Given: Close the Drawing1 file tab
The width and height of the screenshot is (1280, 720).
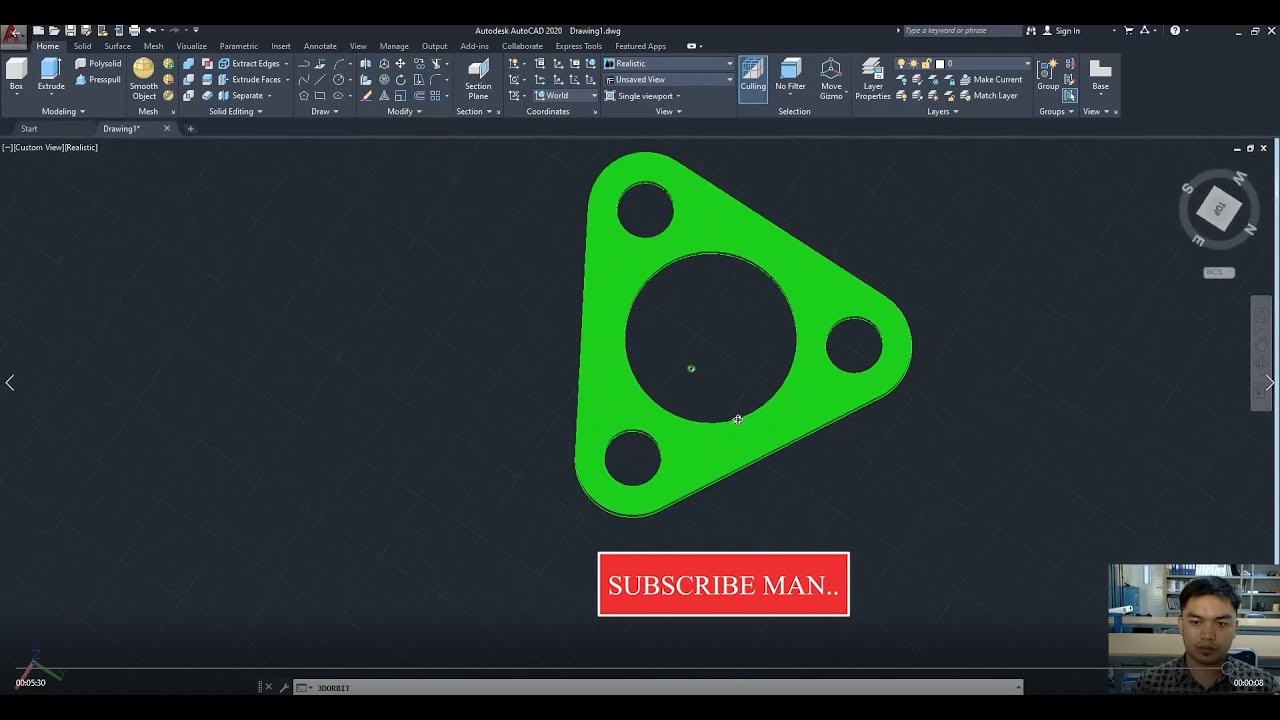Looking at the screenshot, I should (167, 128).
